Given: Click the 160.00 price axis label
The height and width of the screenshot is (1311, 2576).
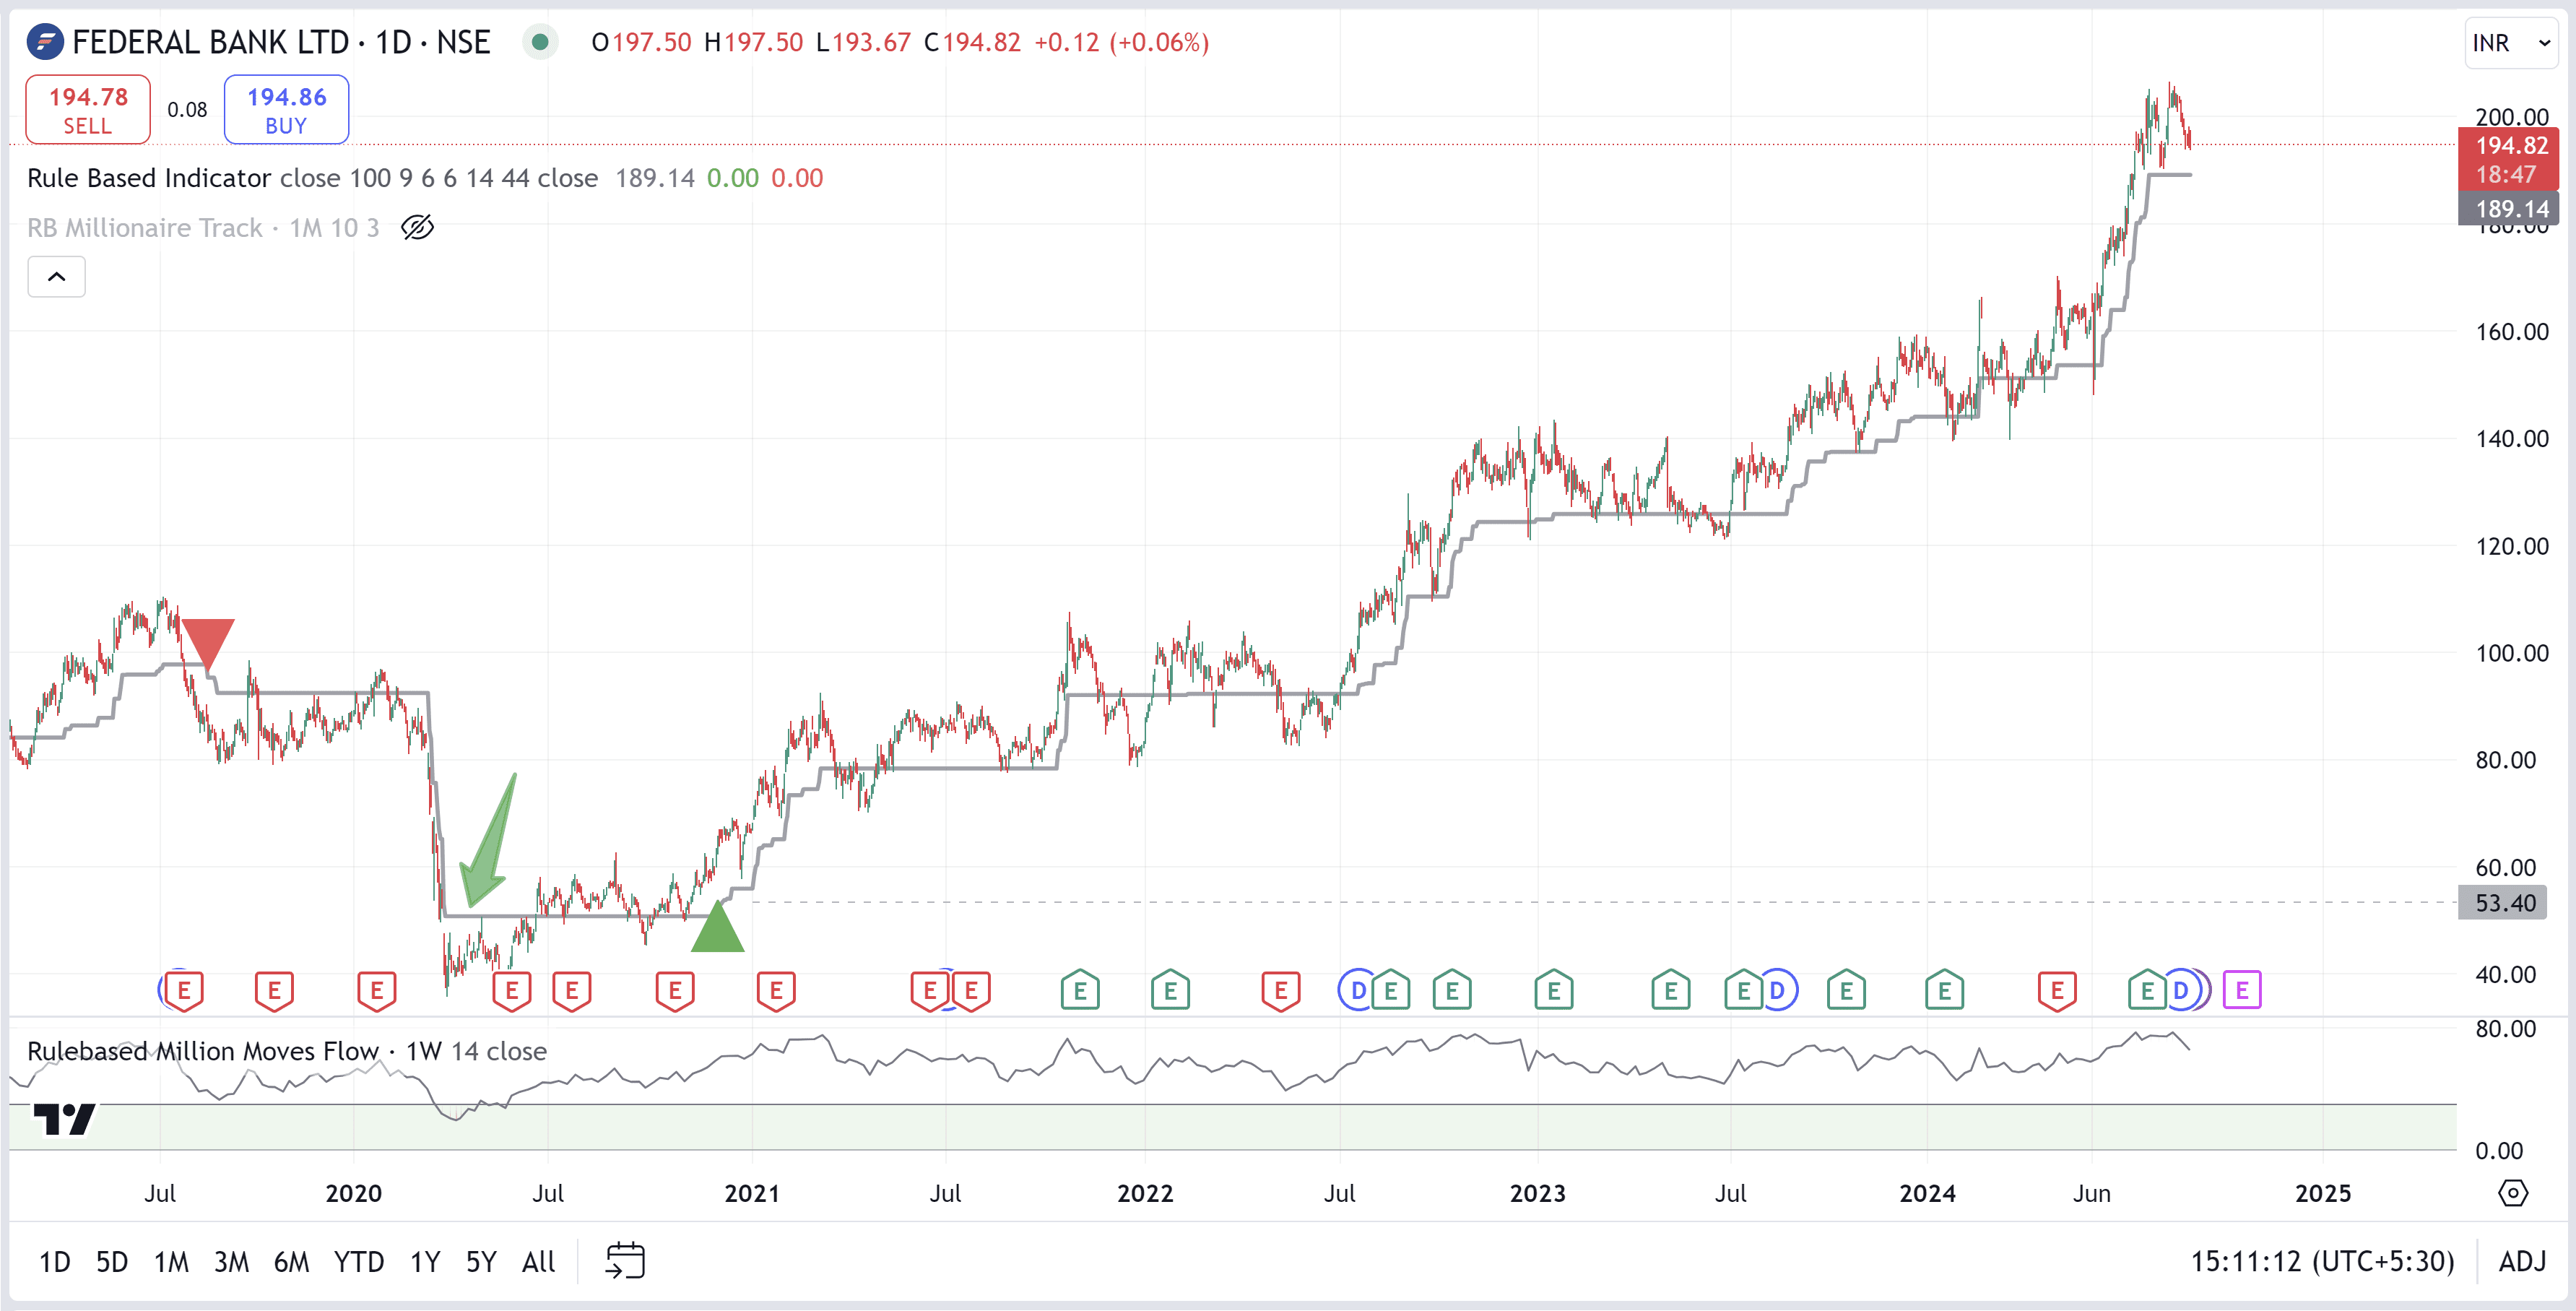Looking at the screenshot, I should tap(2511, 331).
